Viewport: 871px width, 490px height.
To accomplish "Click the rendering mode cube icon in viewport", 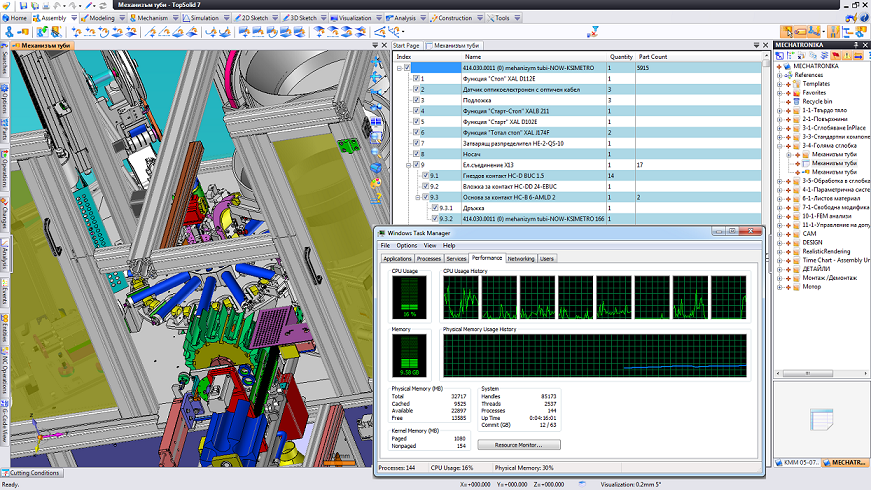I will pos(376,167).
